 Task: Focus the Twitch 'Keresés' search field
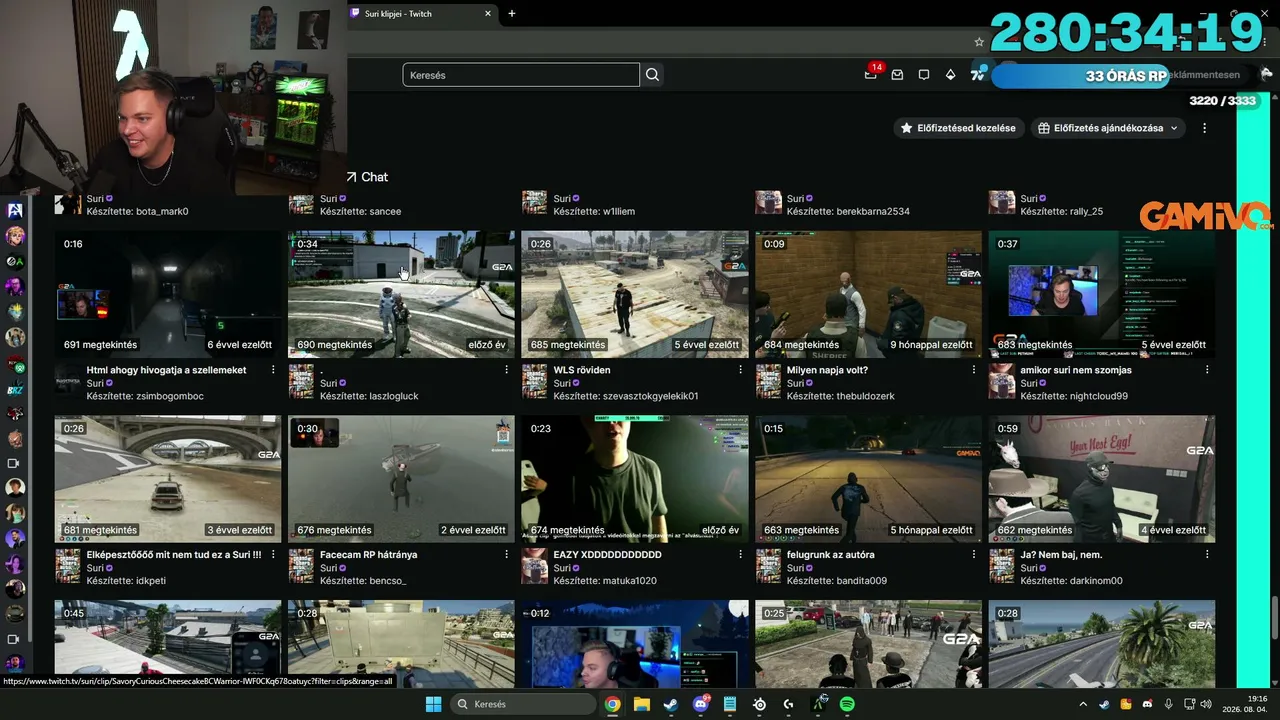click(x=521, y=75)
